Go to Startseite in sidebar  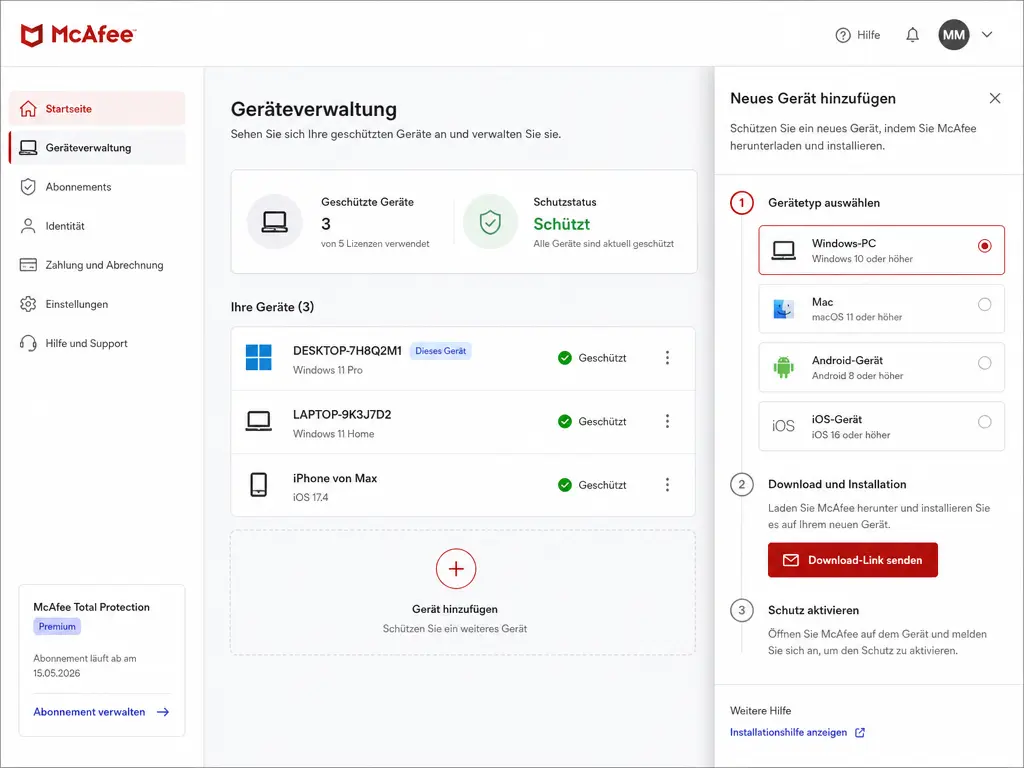[x=97, y=108]
